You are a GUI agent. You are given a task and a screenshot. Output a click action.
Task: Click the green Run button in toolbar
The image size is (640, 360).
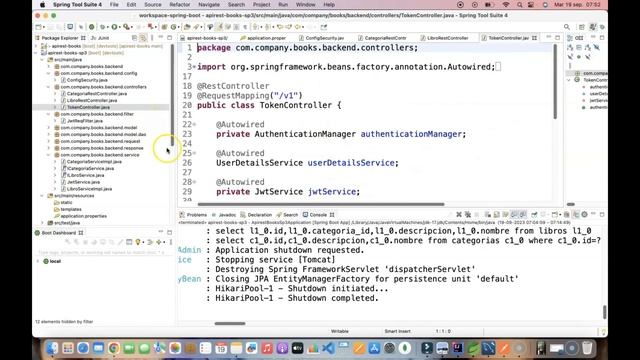point(115,27)
